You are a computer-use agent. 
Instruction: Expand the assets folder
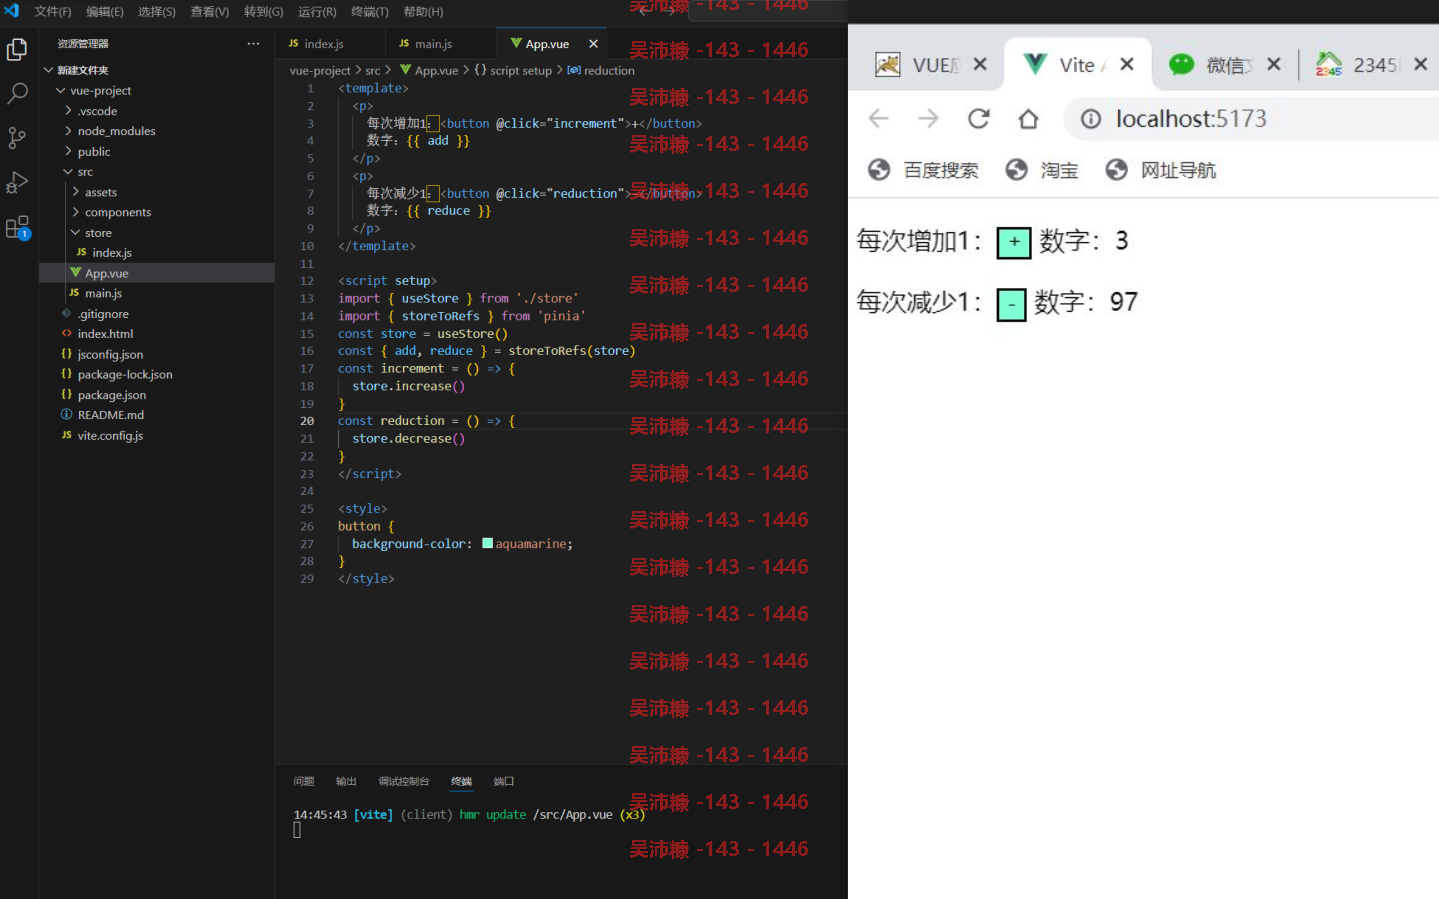[x=157, y=192]
